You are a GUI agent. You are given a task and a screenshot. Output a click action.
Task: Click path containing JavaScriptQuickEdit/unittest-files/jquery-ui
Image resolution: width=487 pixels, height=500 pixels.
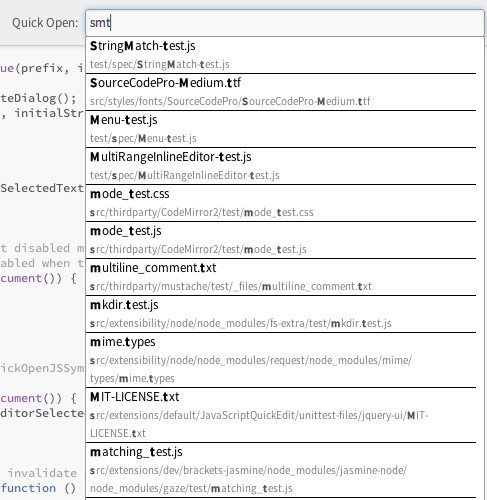pyautogui.click(x=259, y=424)
